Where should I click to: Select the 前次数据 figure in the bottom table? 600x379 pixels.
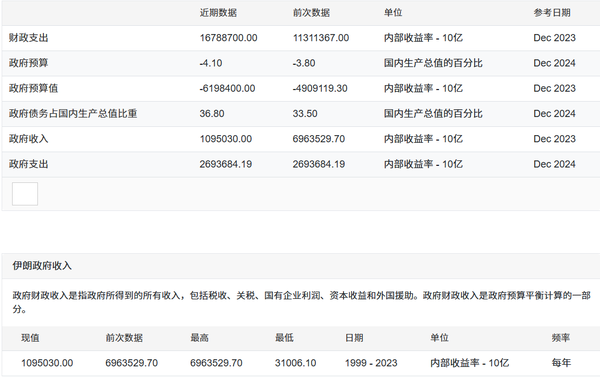tap(132, 363)
